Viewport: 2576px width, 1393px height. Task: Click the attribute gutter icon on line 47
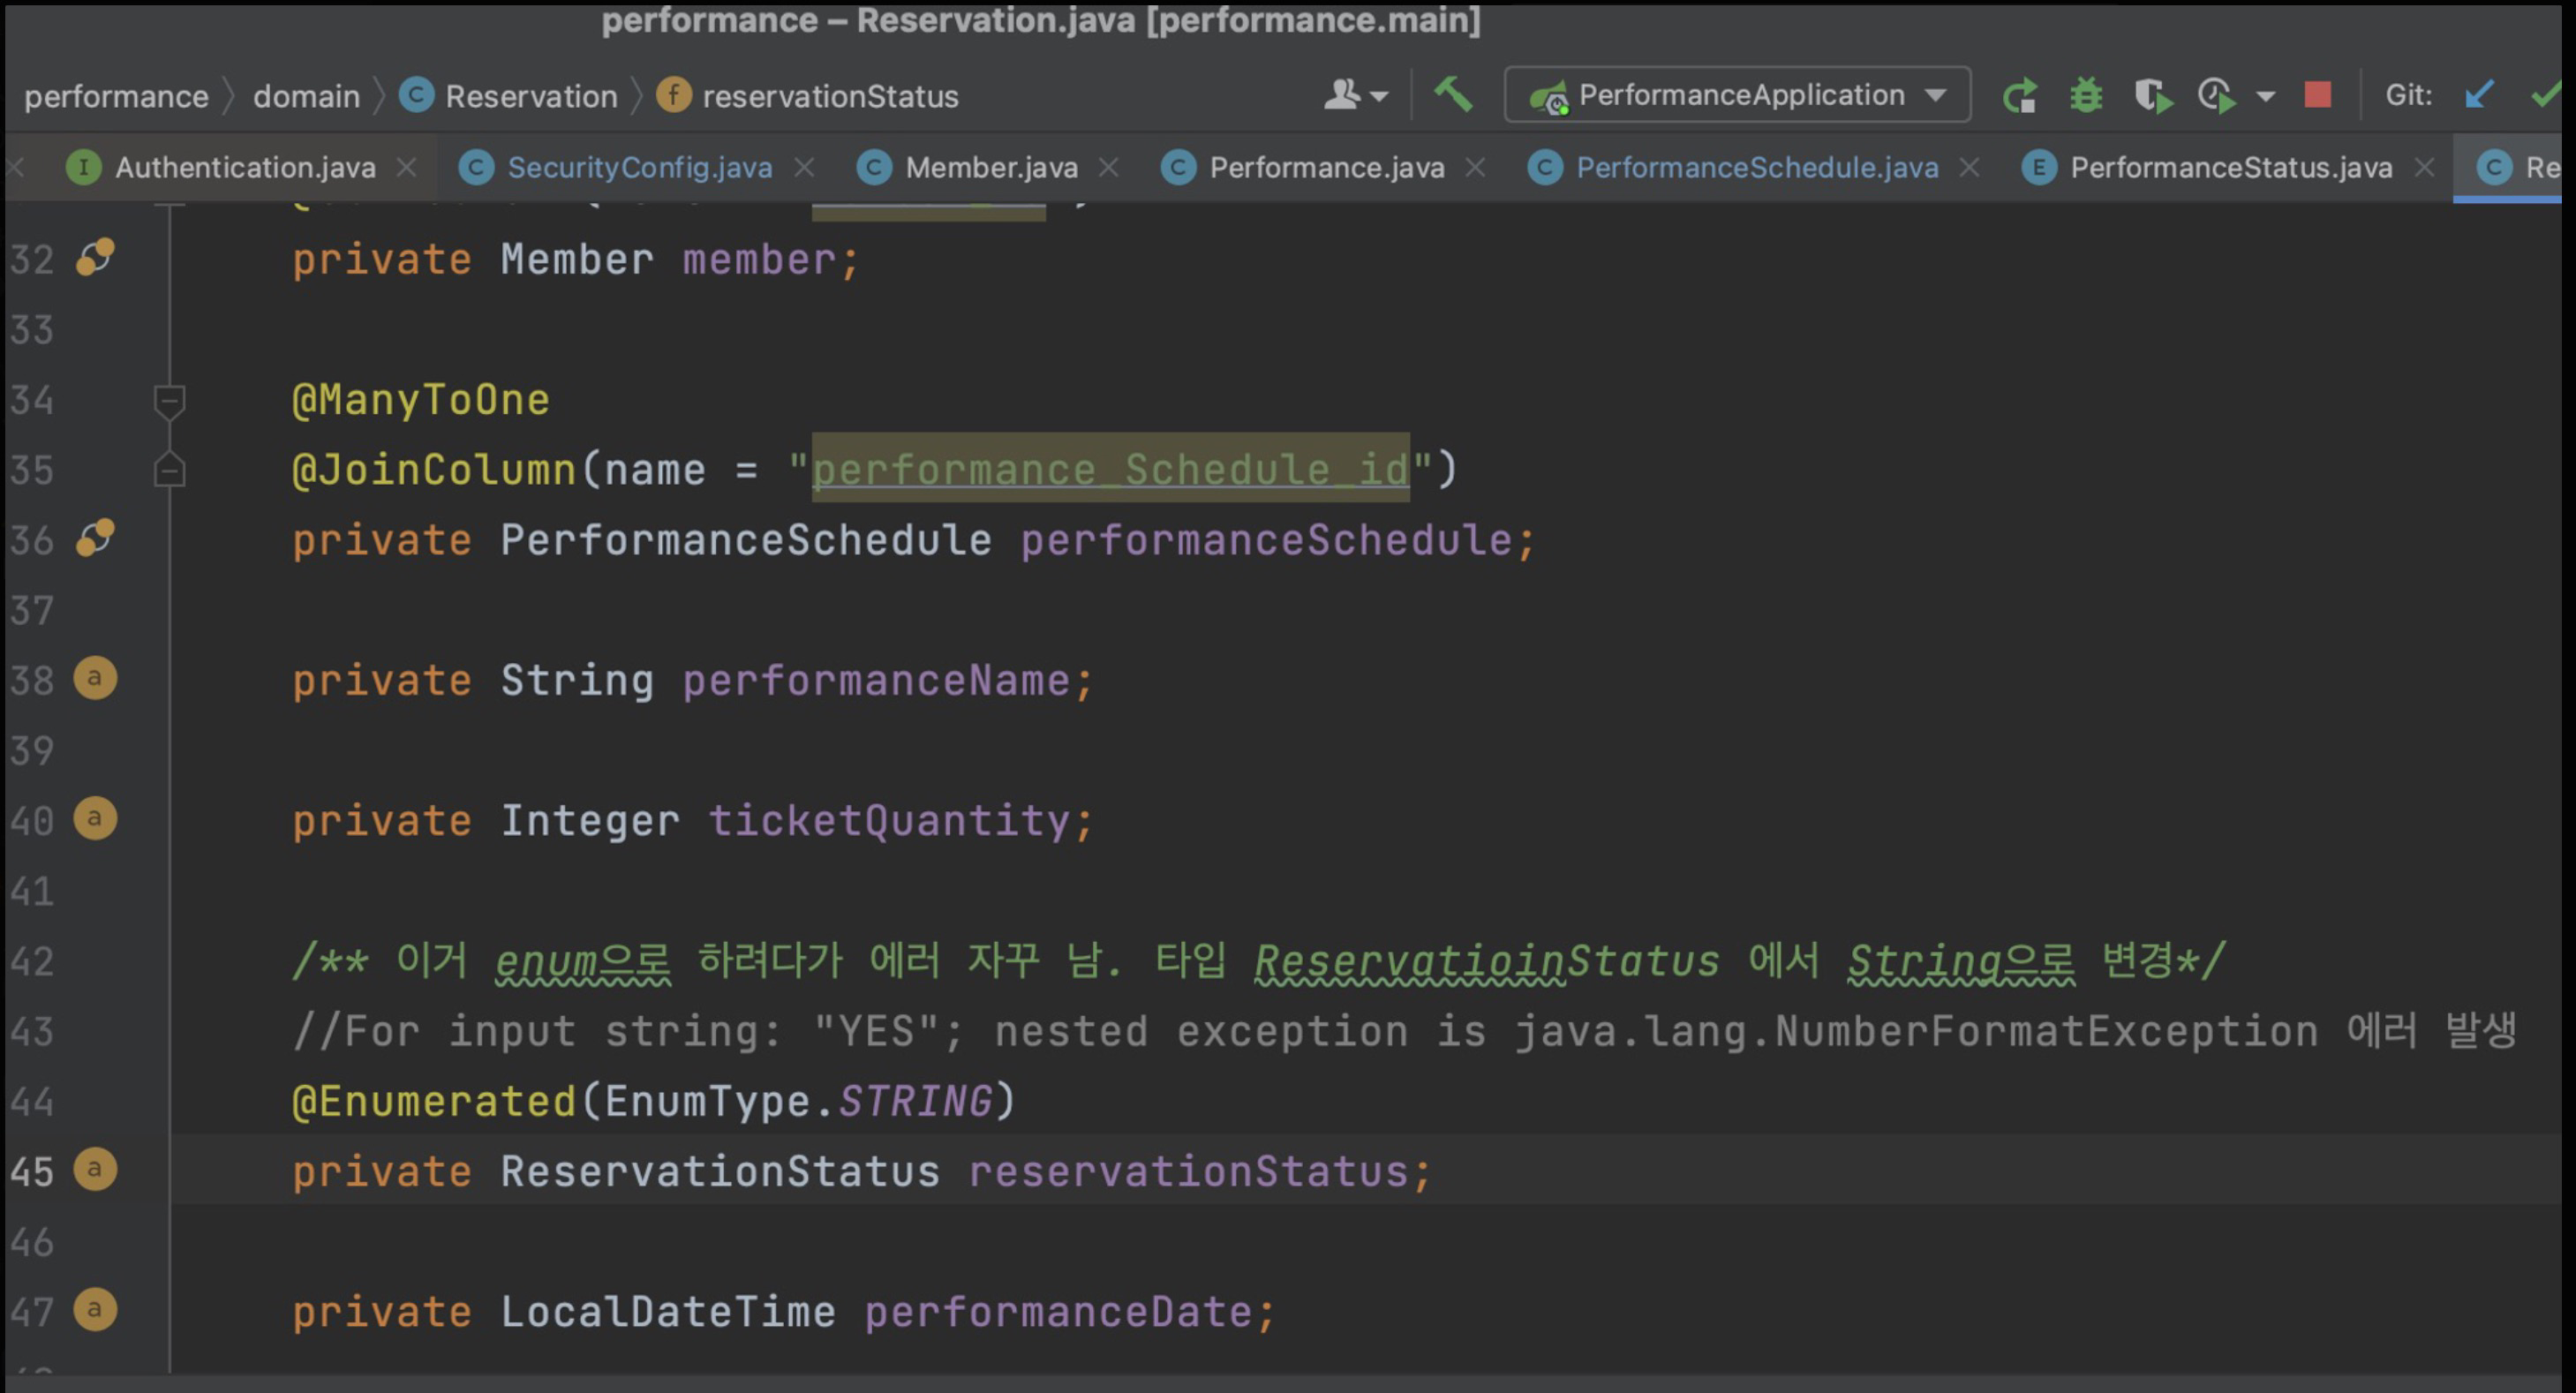click(x=95, y=1309)
